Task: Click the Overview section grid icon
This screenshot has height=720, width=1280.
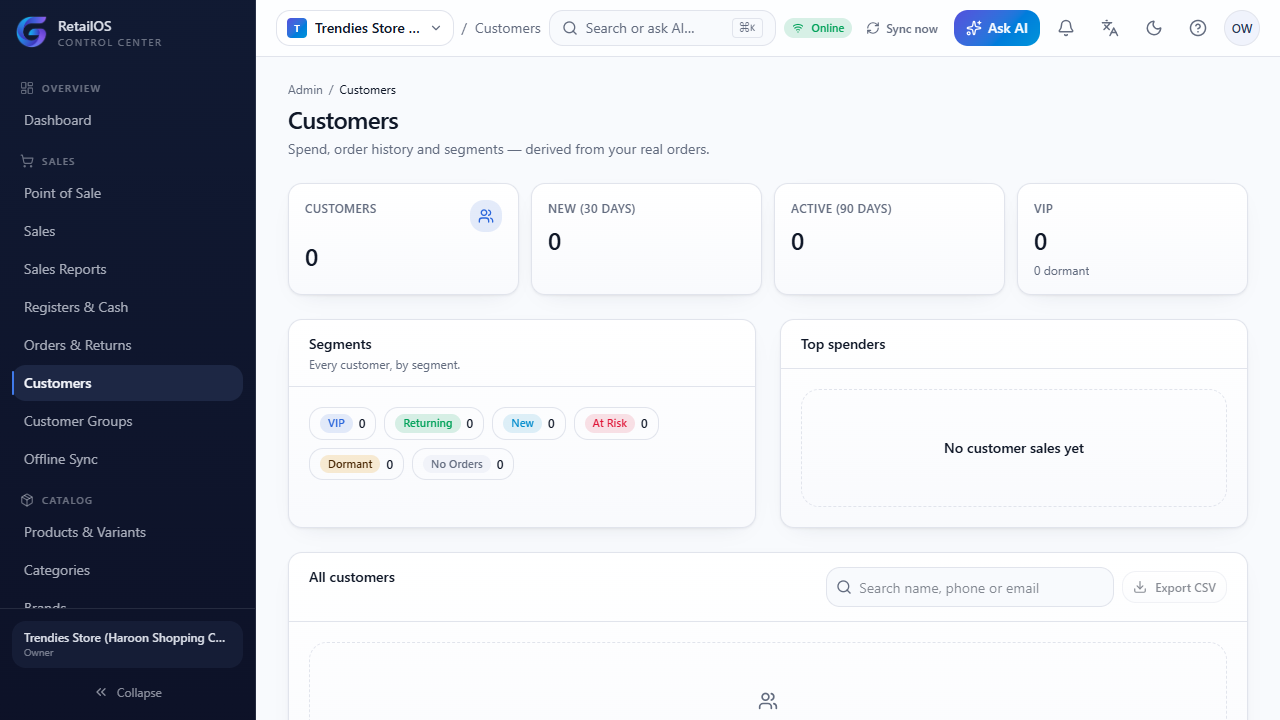Action: (x=27, y=88)
